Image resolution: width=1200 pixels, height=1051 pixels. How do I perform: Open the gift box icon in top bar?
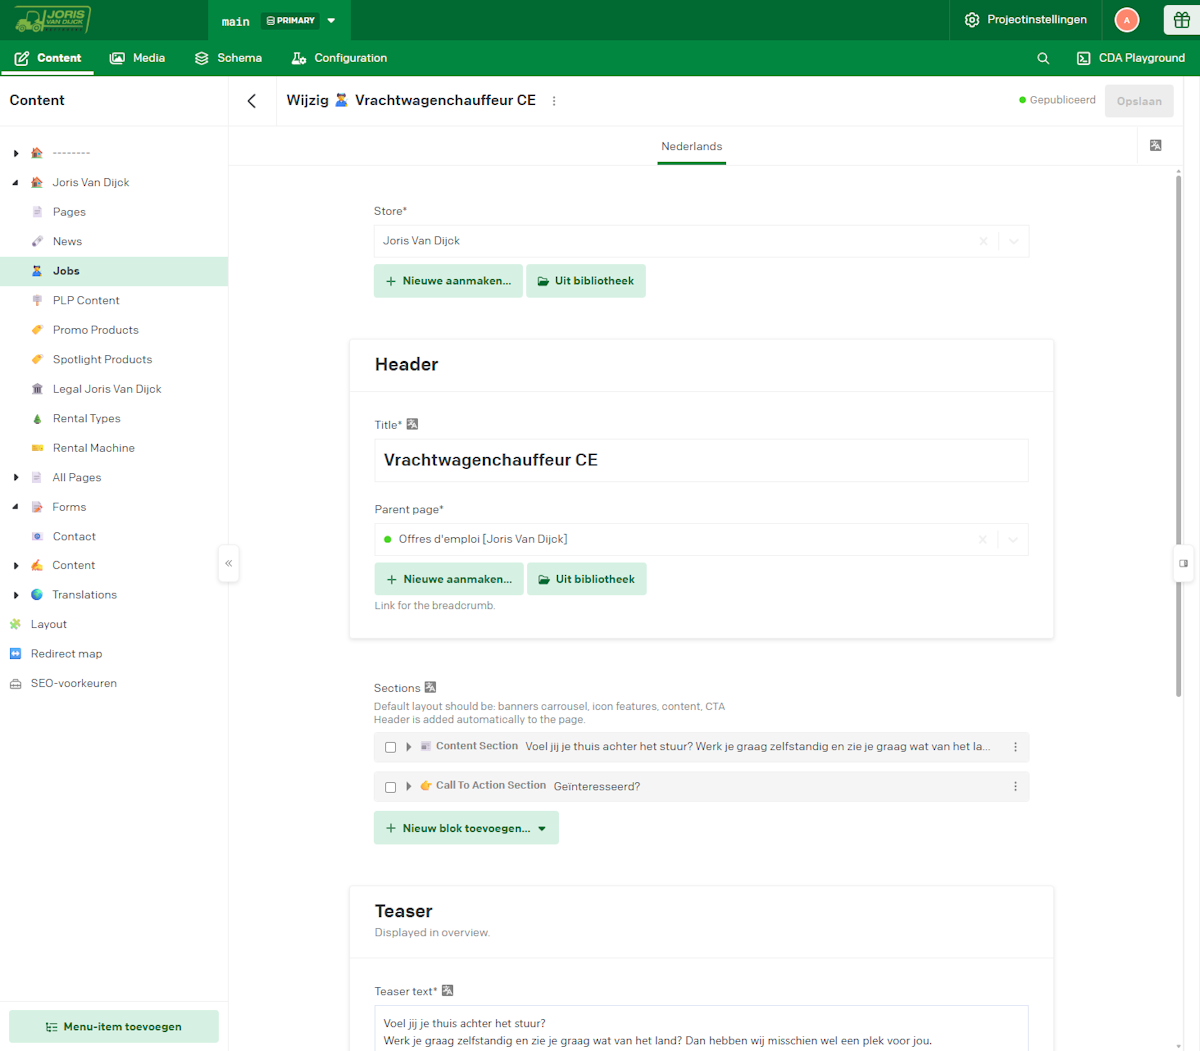pos(1181,20)
